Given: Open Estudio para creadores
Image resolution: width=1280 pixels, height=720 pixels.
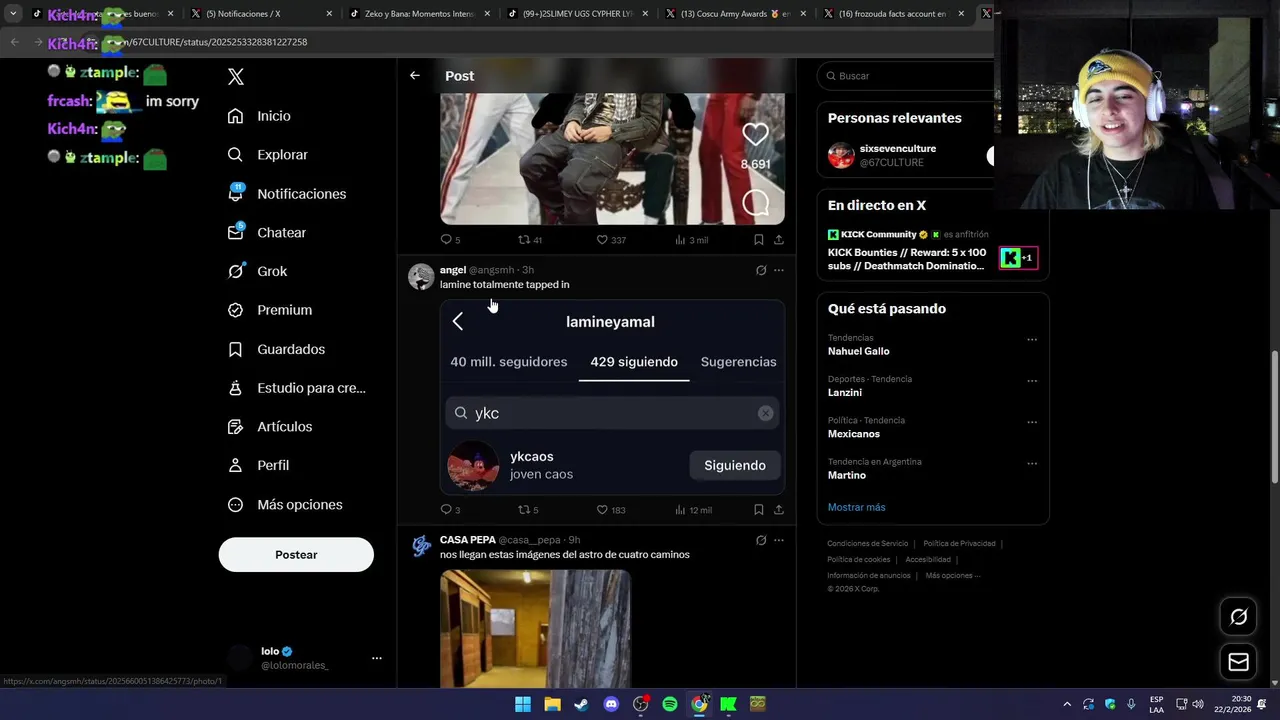Looking at the screenshot, I should (x=296, y=388).
